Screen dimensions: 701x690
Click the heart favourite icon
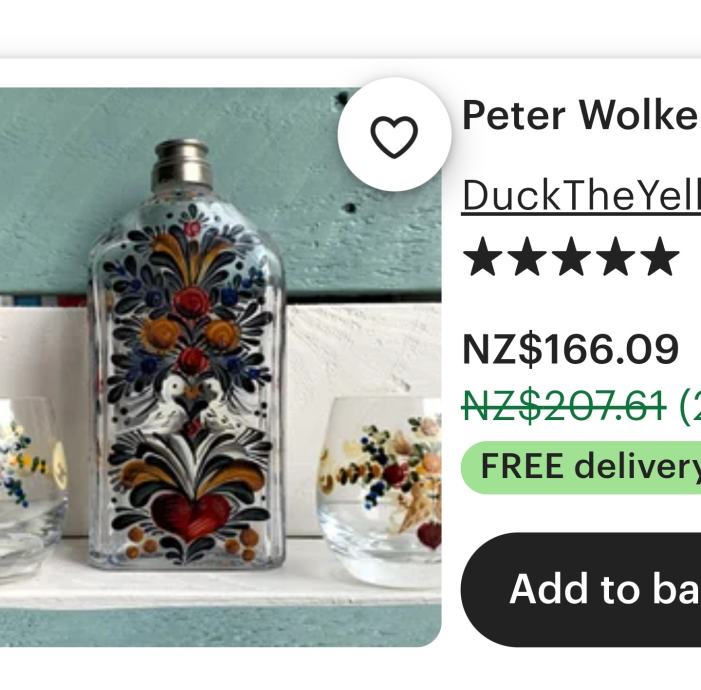(x=394, y=136)
